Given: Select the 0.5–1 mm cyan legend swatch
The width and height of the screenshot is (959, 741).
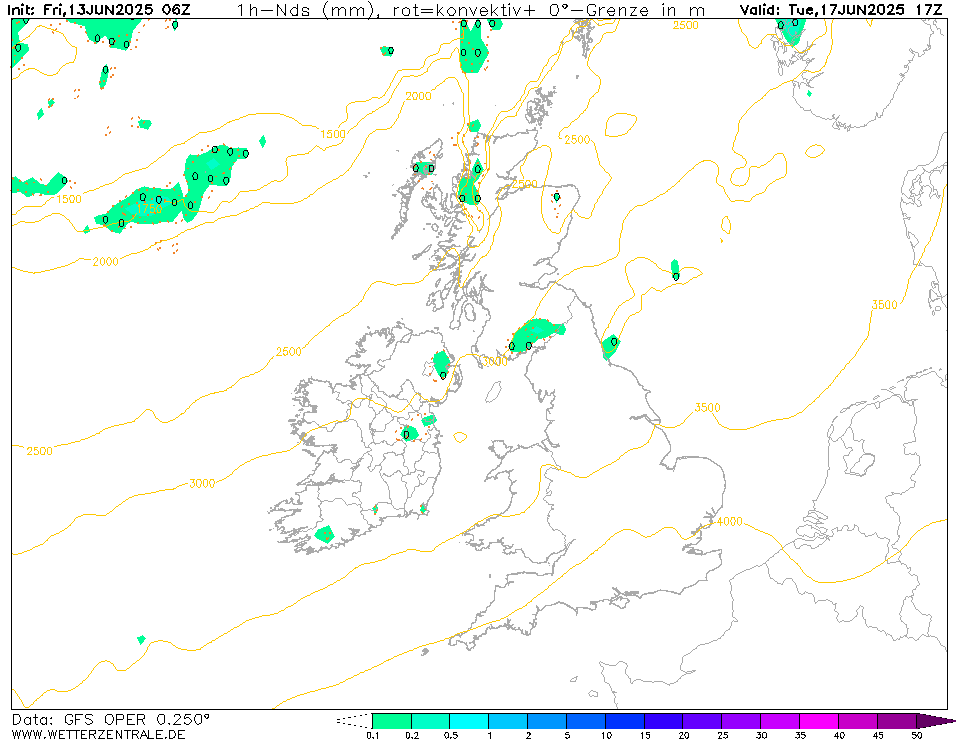Looking at the screenshot, I should click(469, 721).
